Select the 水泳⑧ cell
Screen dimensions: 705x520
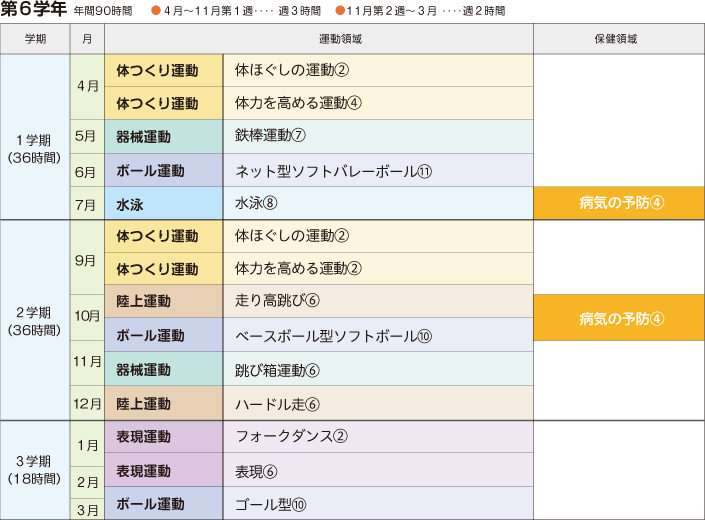click(x=378, y=204)
